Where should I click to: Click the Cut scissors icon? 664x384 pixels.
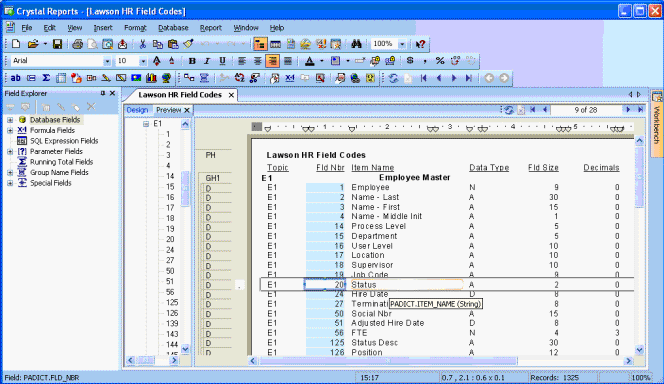[143, 44]
